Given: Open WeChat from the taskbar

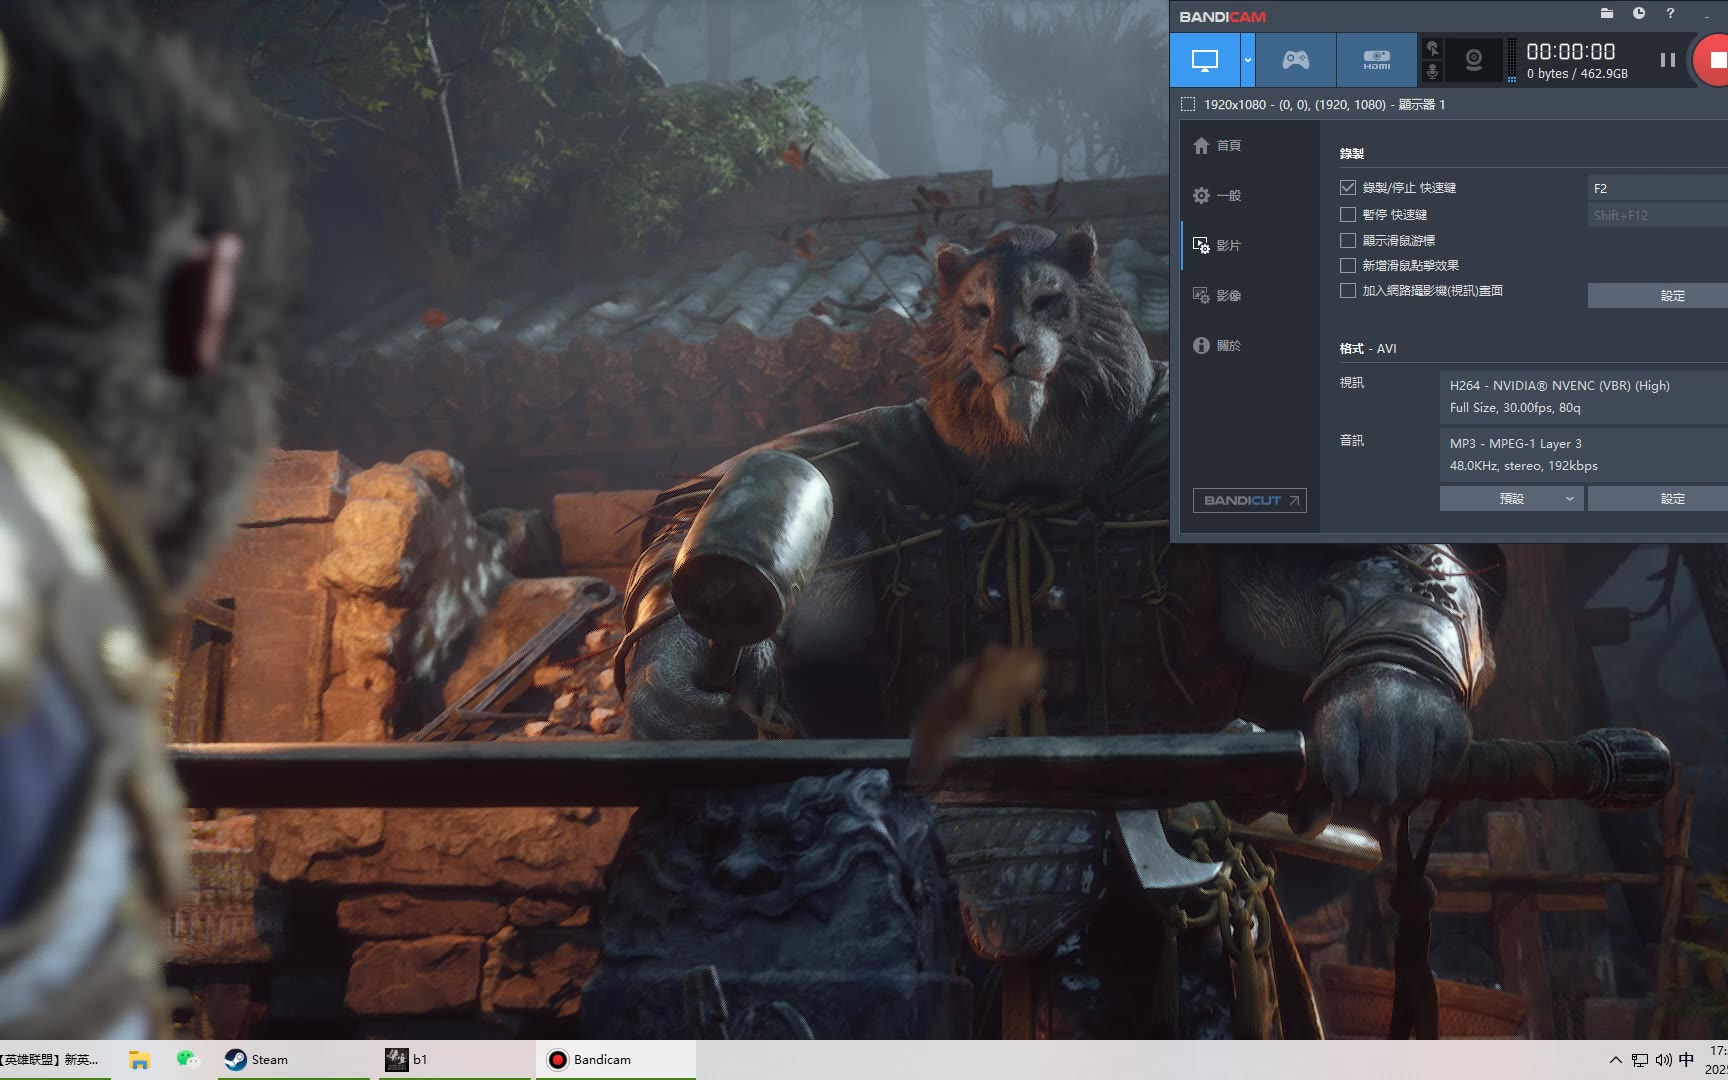Looking at the screenshot, I should pyautogui.click(x=187, y=1060).
